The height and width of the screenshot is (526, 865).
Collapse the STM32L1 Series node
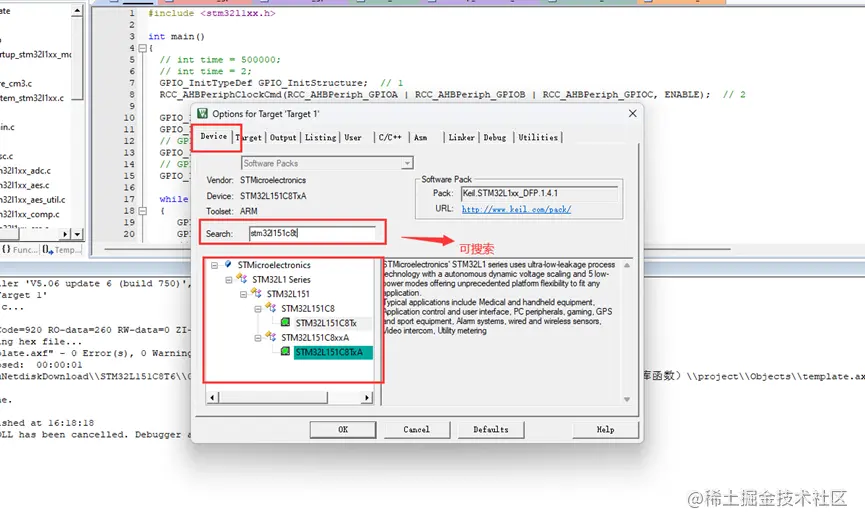pos(228,280)
